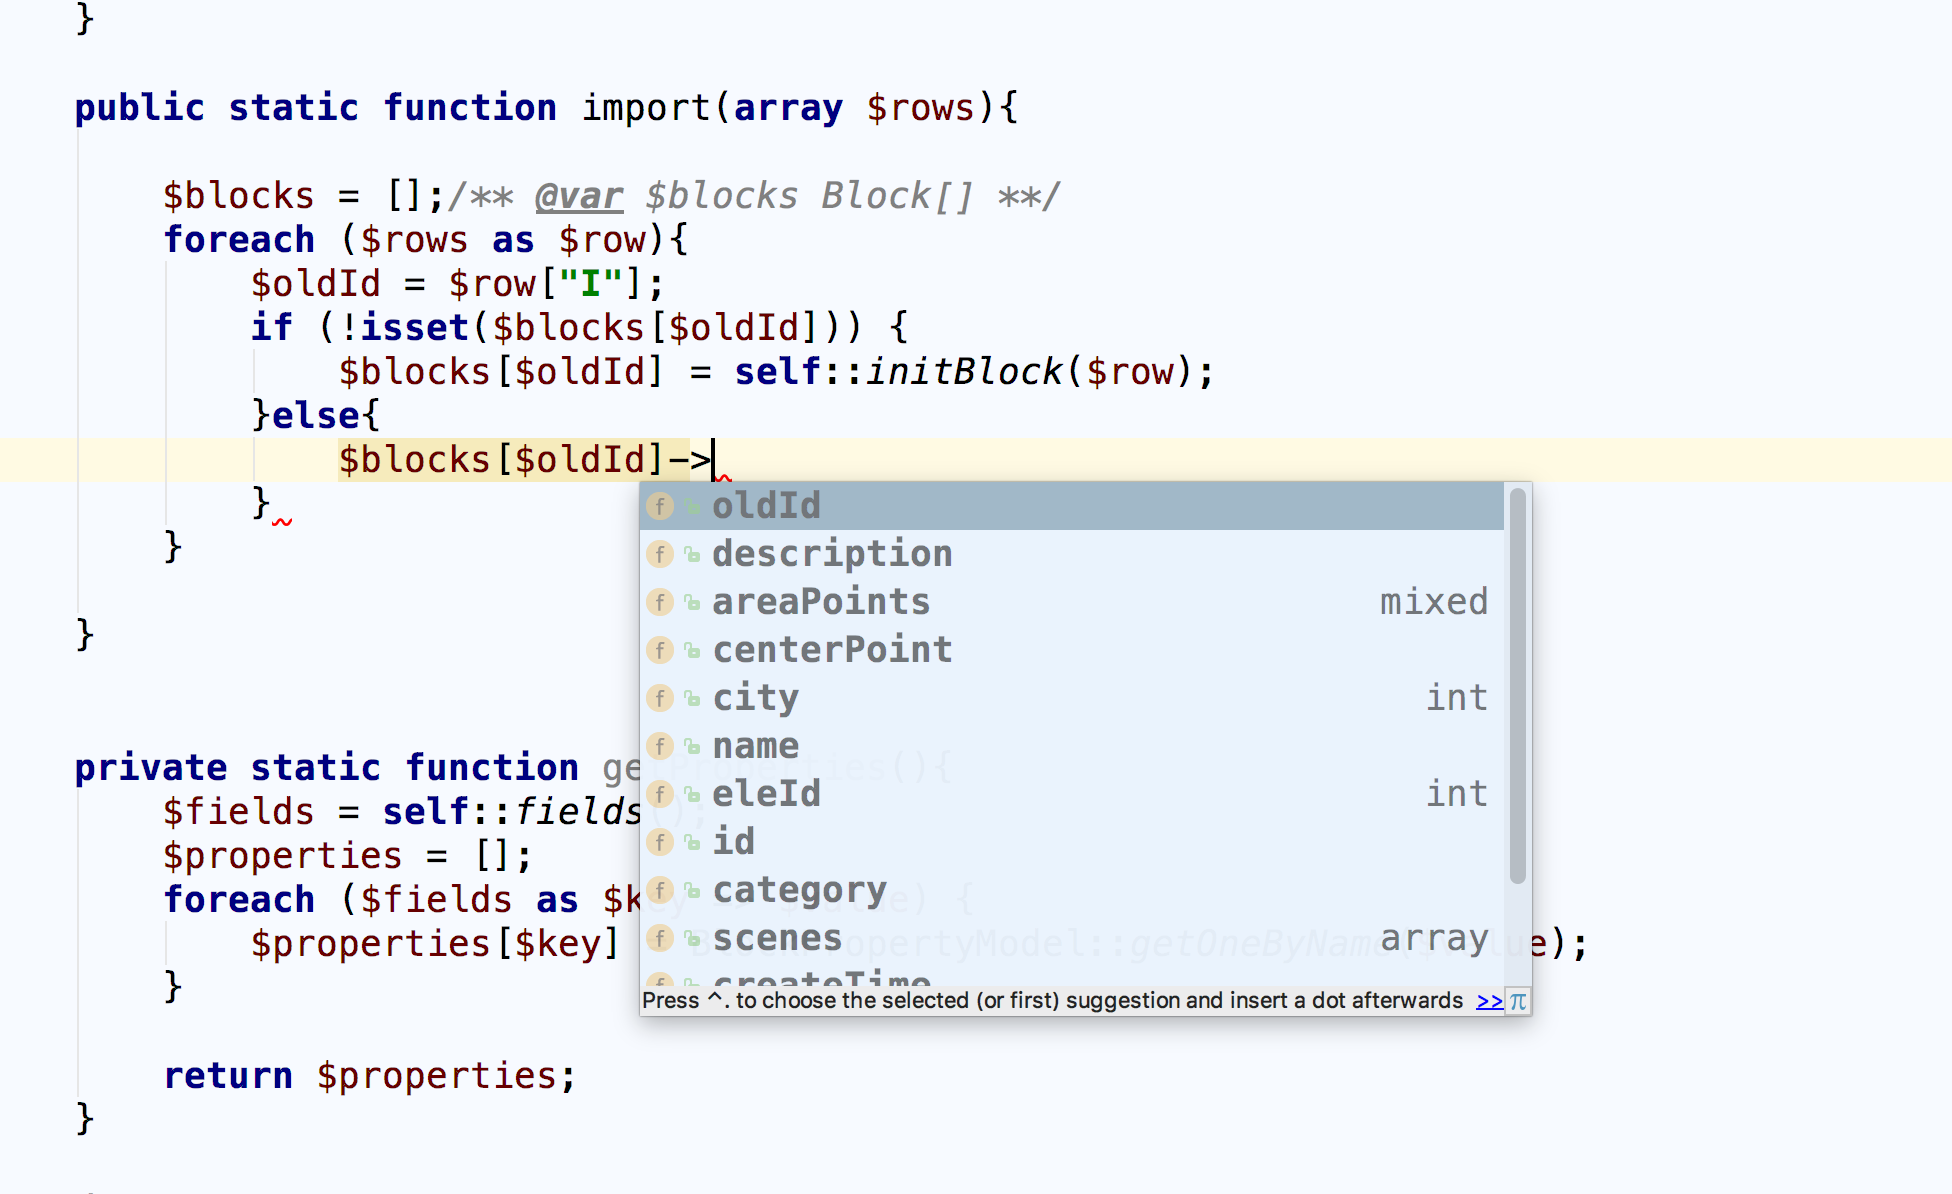1952x1194 pixels.
Task: Open the next tip '>>' link
Action: coord(1489,1001)
